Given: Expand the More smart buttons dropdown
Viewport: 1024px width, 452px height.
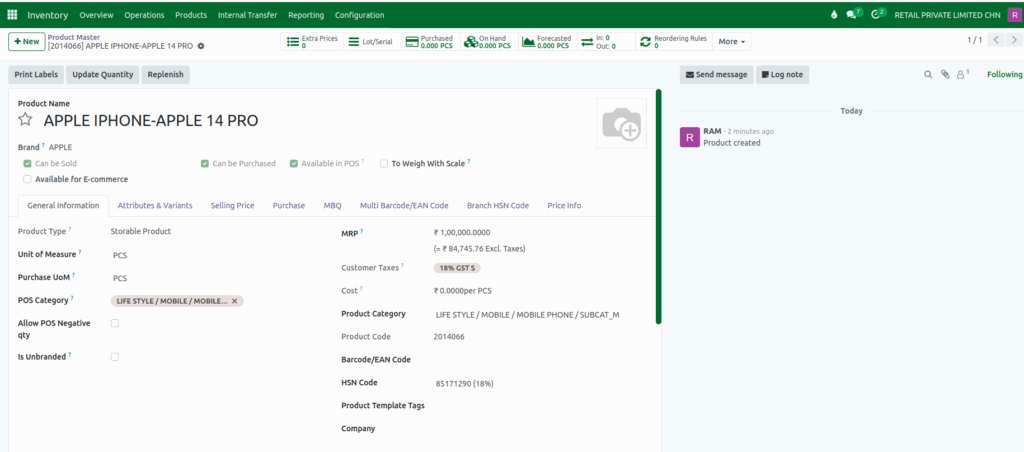Looking at the screenshot, I should click(x=732, y=42).
